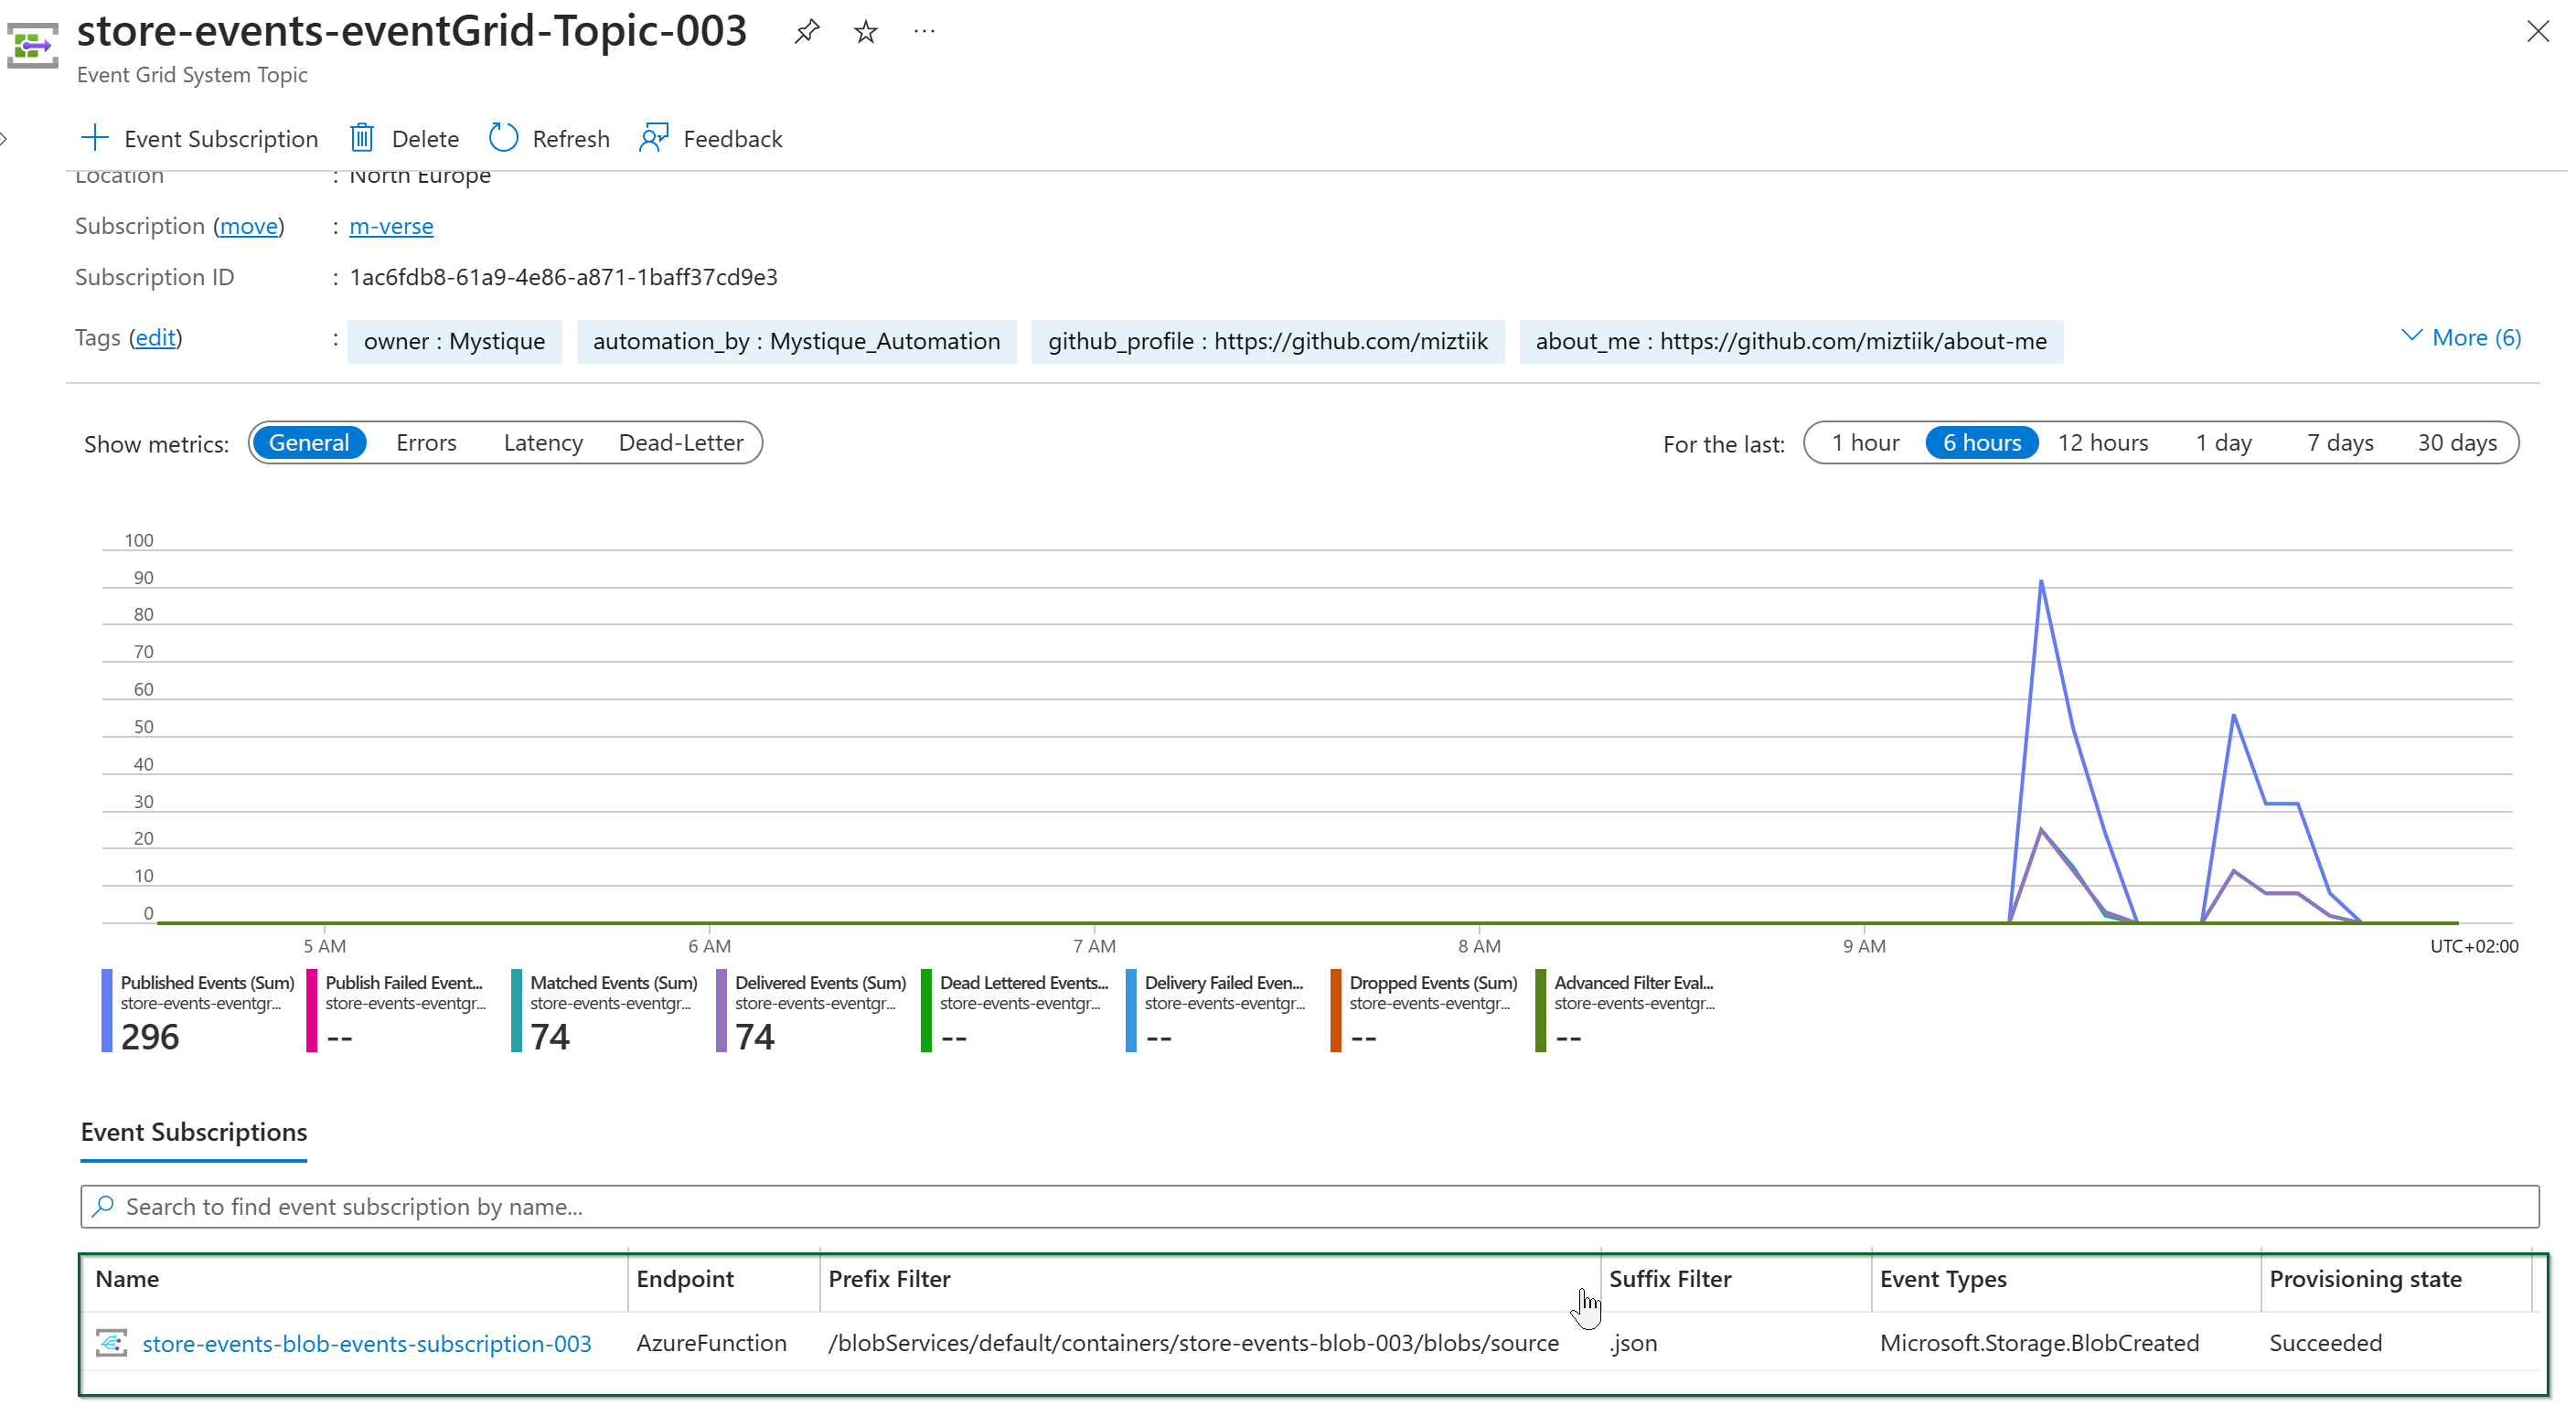The image size is (2576, 1416).
Task: Set time range to 7 days
Action: click(x=2340, y=443)
